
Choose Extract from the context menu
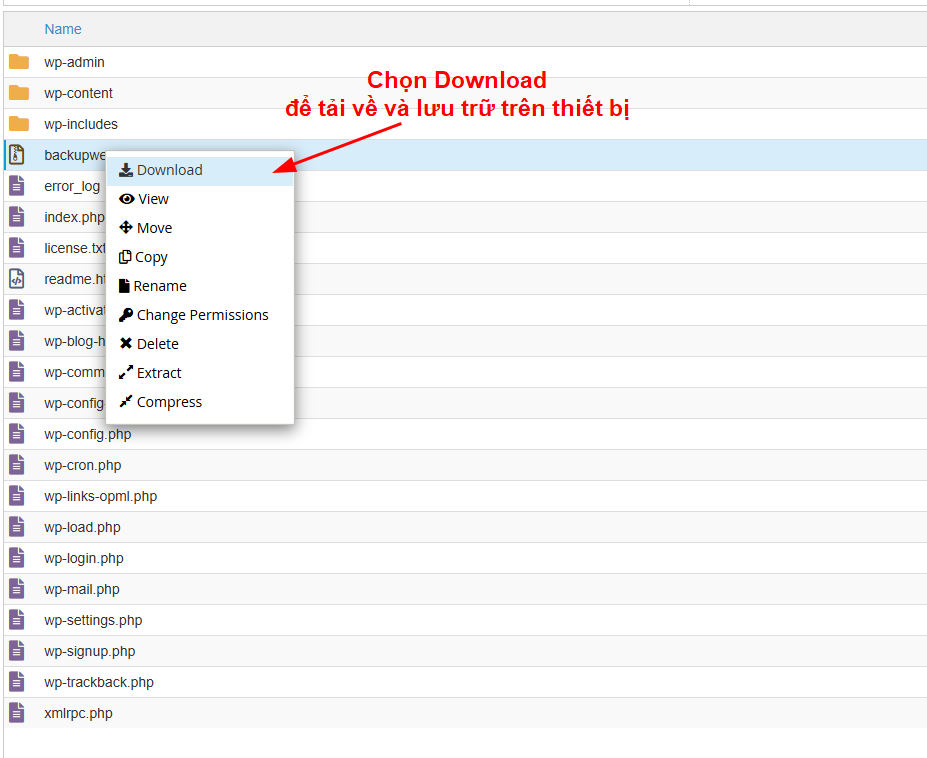tap(200, 373)
